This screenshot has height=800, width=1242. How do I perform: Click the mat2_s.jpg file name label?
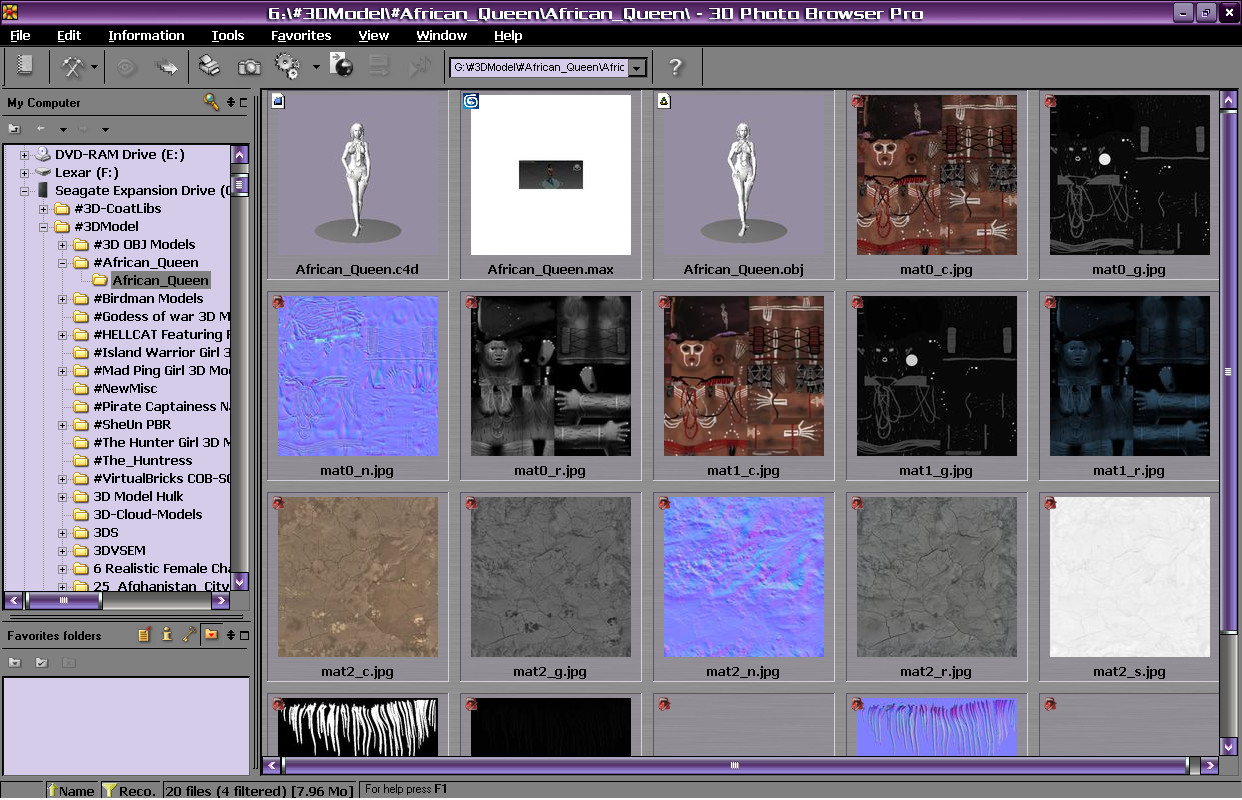pos(1129,672)
